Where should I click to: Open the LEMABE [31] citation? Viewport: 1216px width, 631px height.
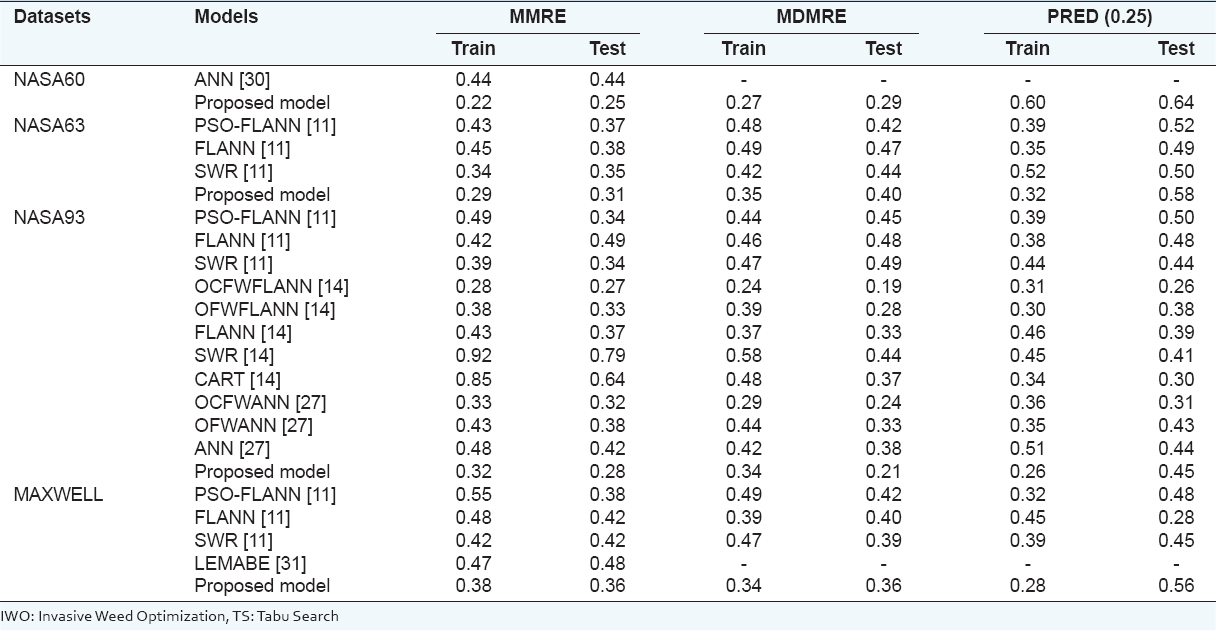click(x=250, y=563)
